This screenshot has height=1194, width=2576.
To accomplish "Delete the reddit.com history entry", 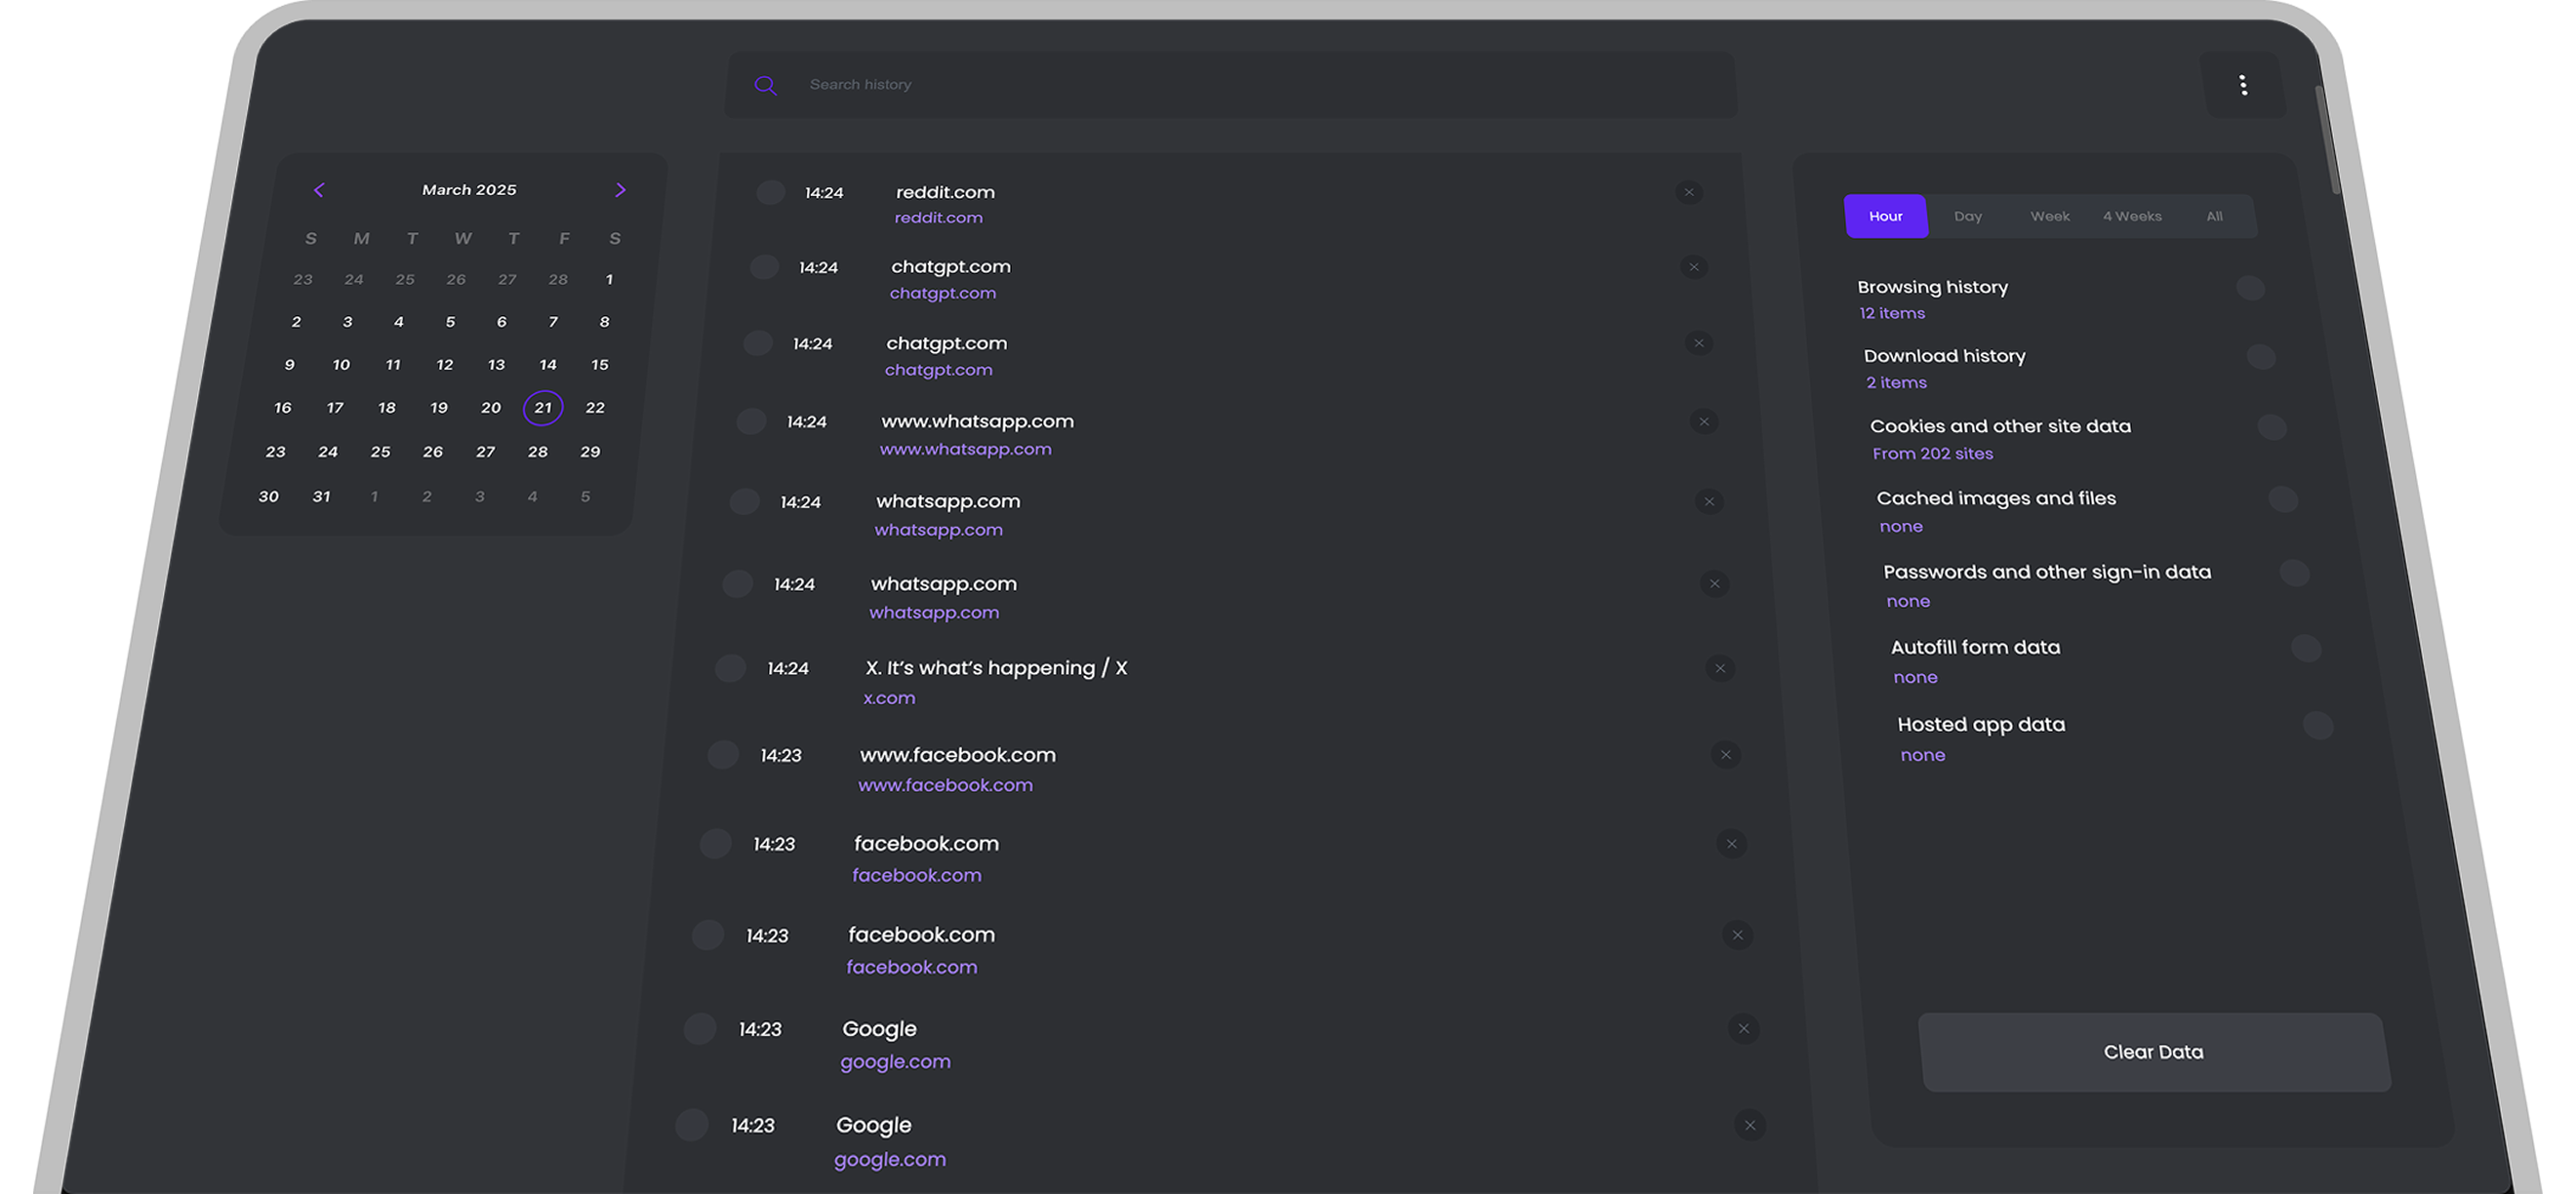I will 1690,192.
